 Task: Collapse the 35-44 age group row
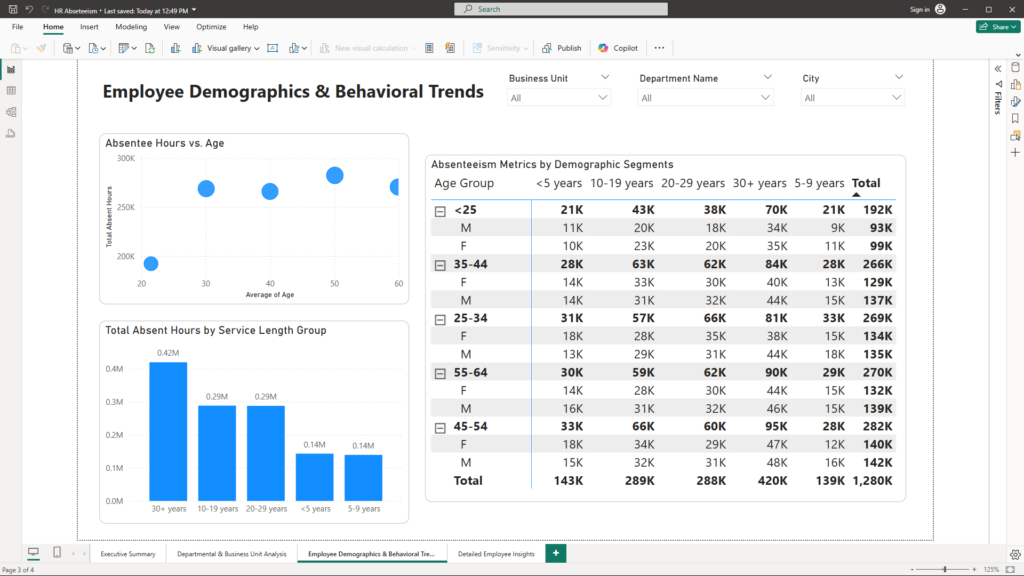coord(439,265)
